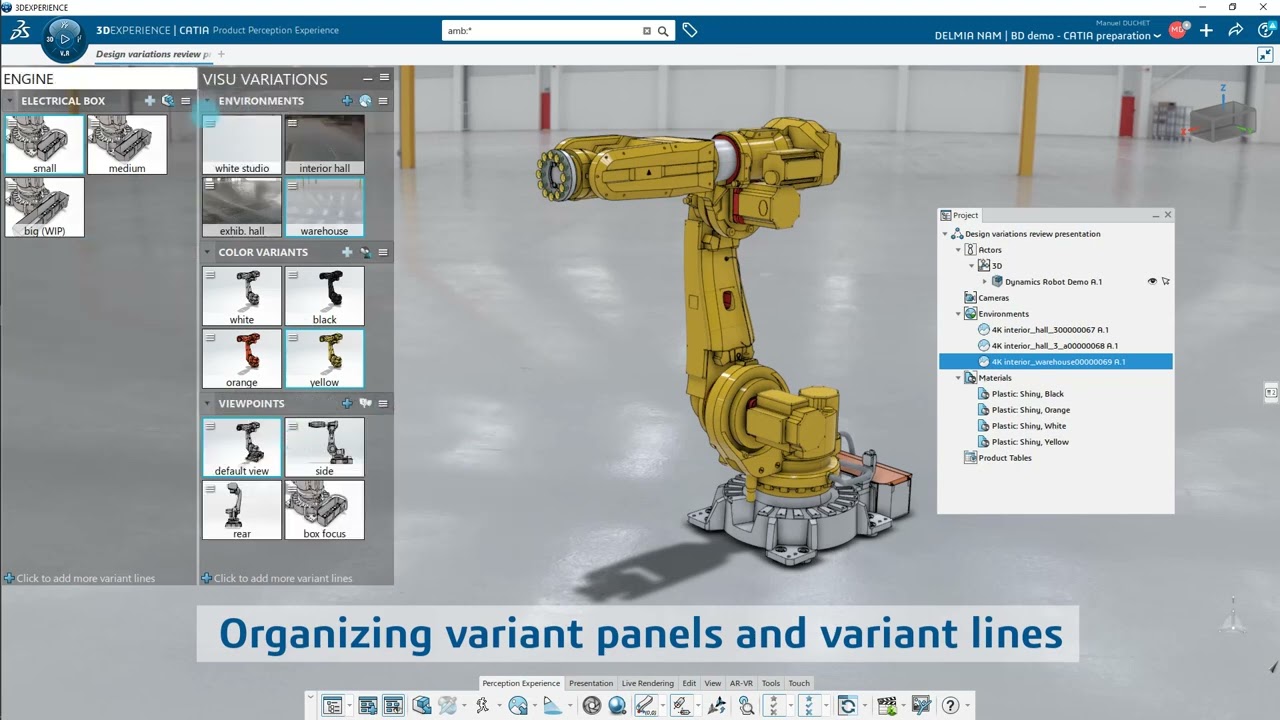Collapse Actors node in Project tree
This screenshot has width=1280, height=720.
[958, 250]
